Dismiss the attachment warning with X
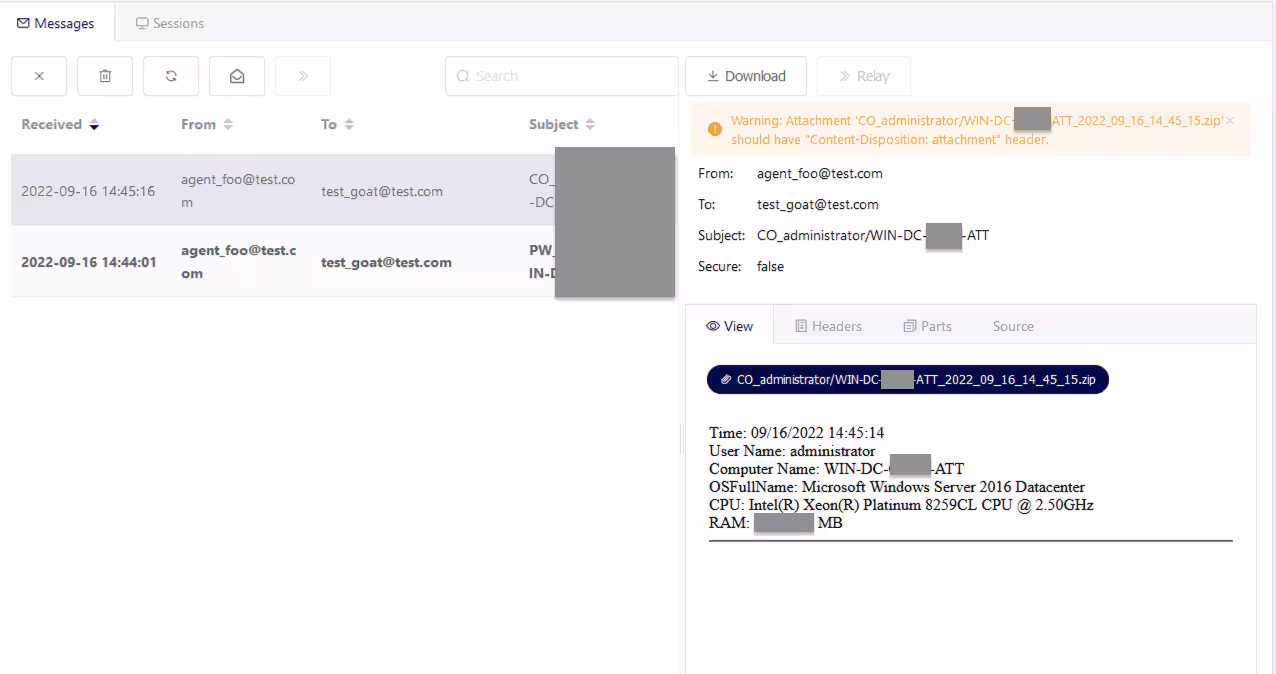 click(1230, 121)
